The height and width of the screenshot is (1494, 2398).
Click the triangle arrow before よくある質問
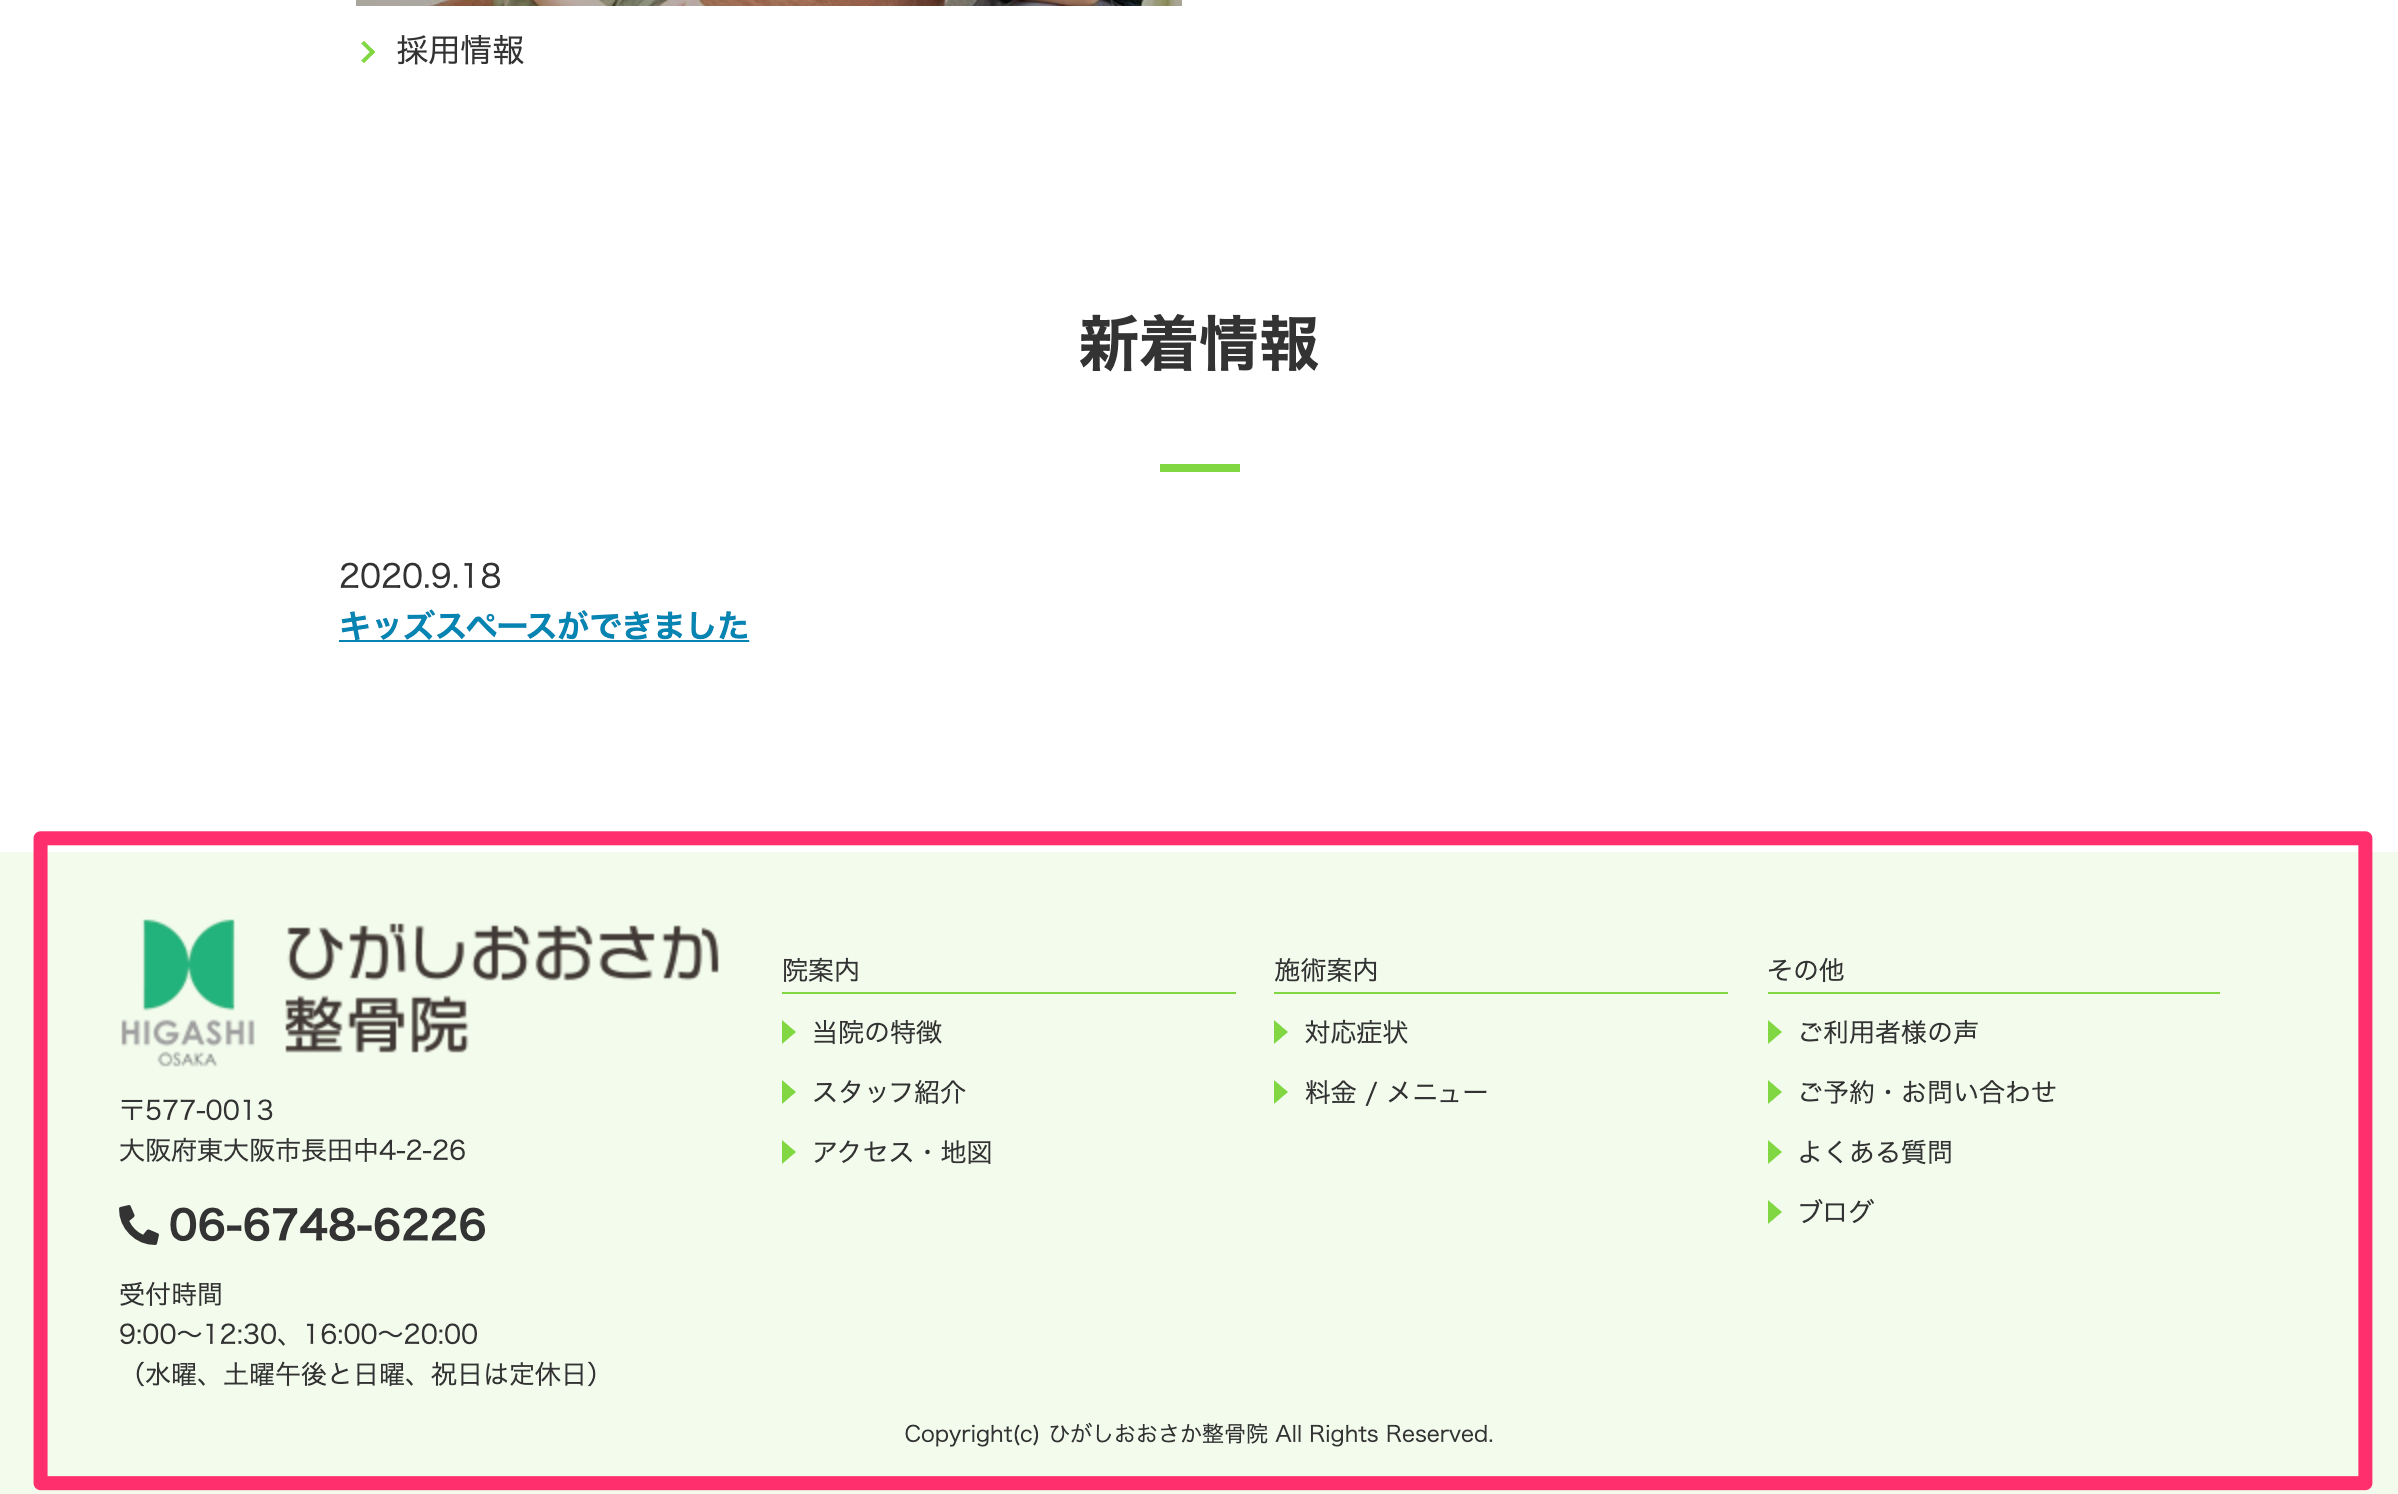click(1774, 1152)
